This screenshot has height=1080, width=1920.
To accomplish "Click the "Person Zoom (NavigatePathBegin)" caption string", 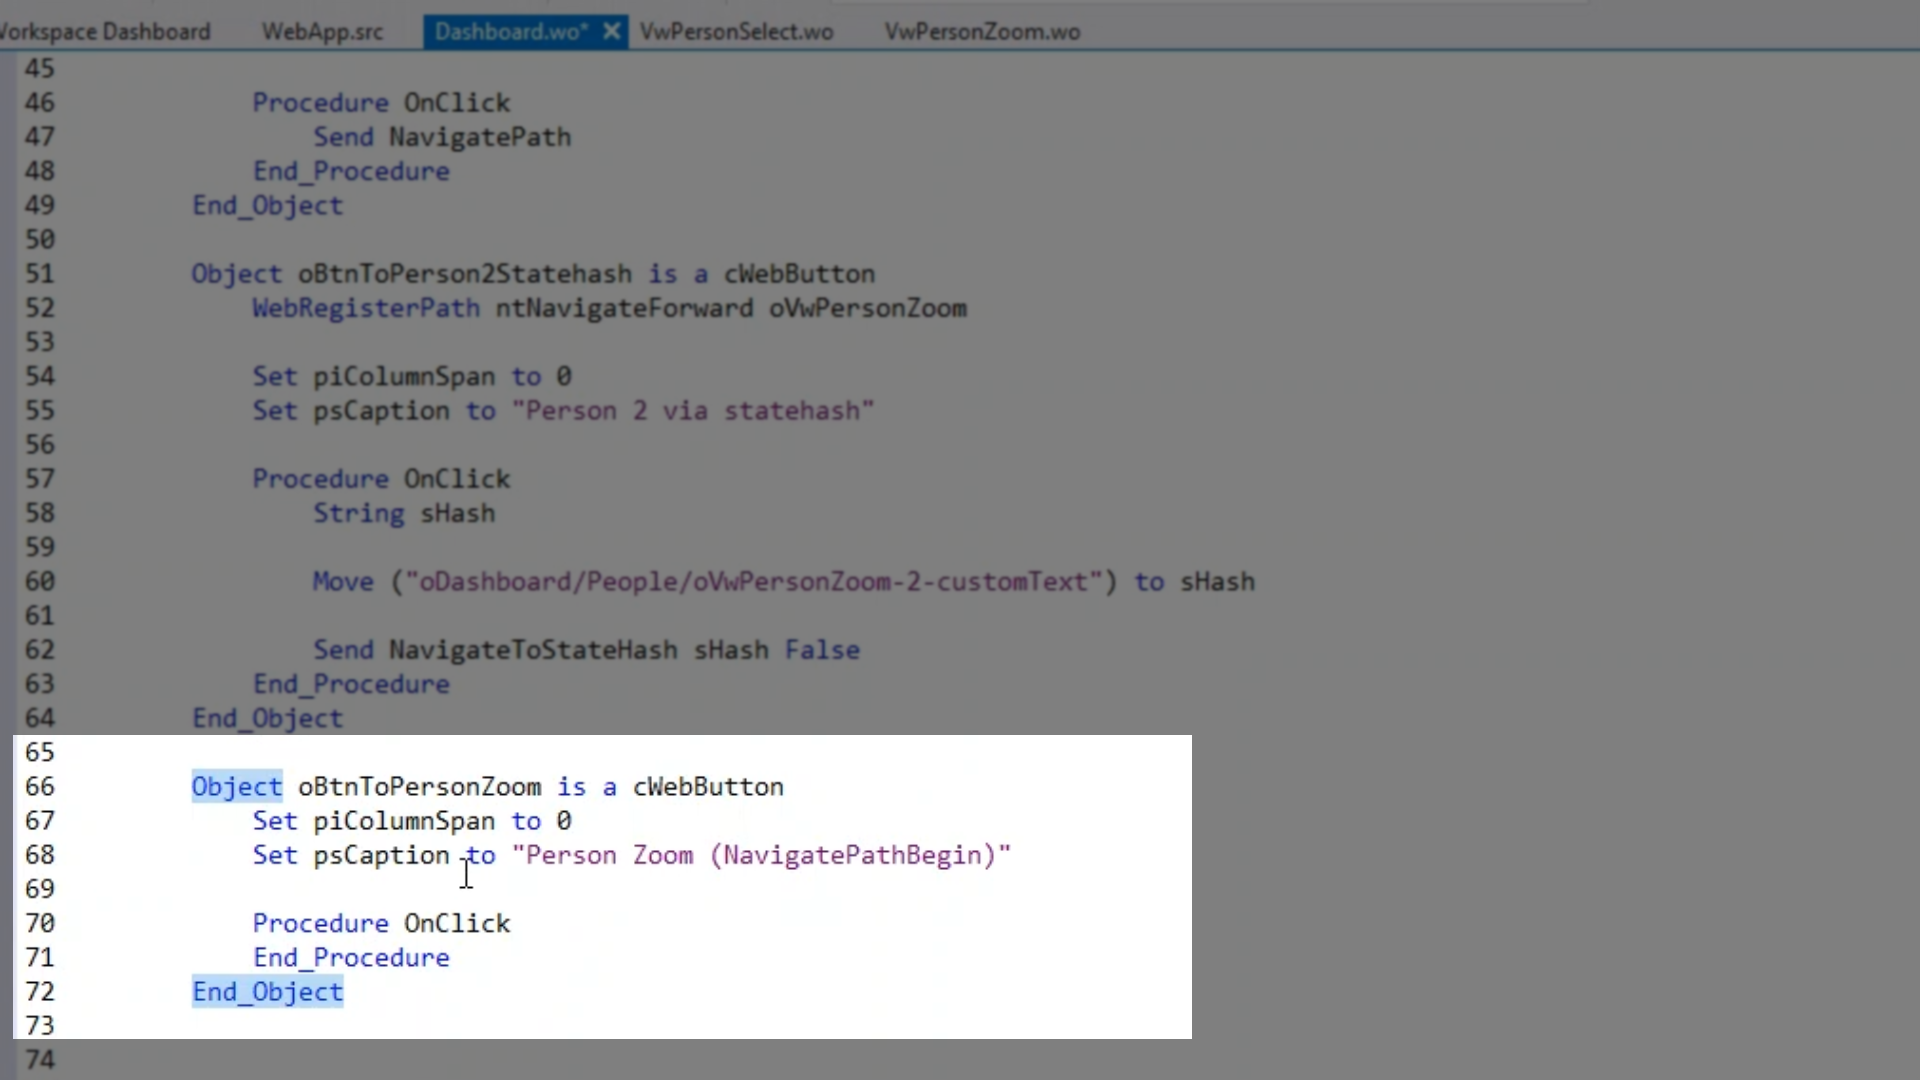I will click(761, 855).
